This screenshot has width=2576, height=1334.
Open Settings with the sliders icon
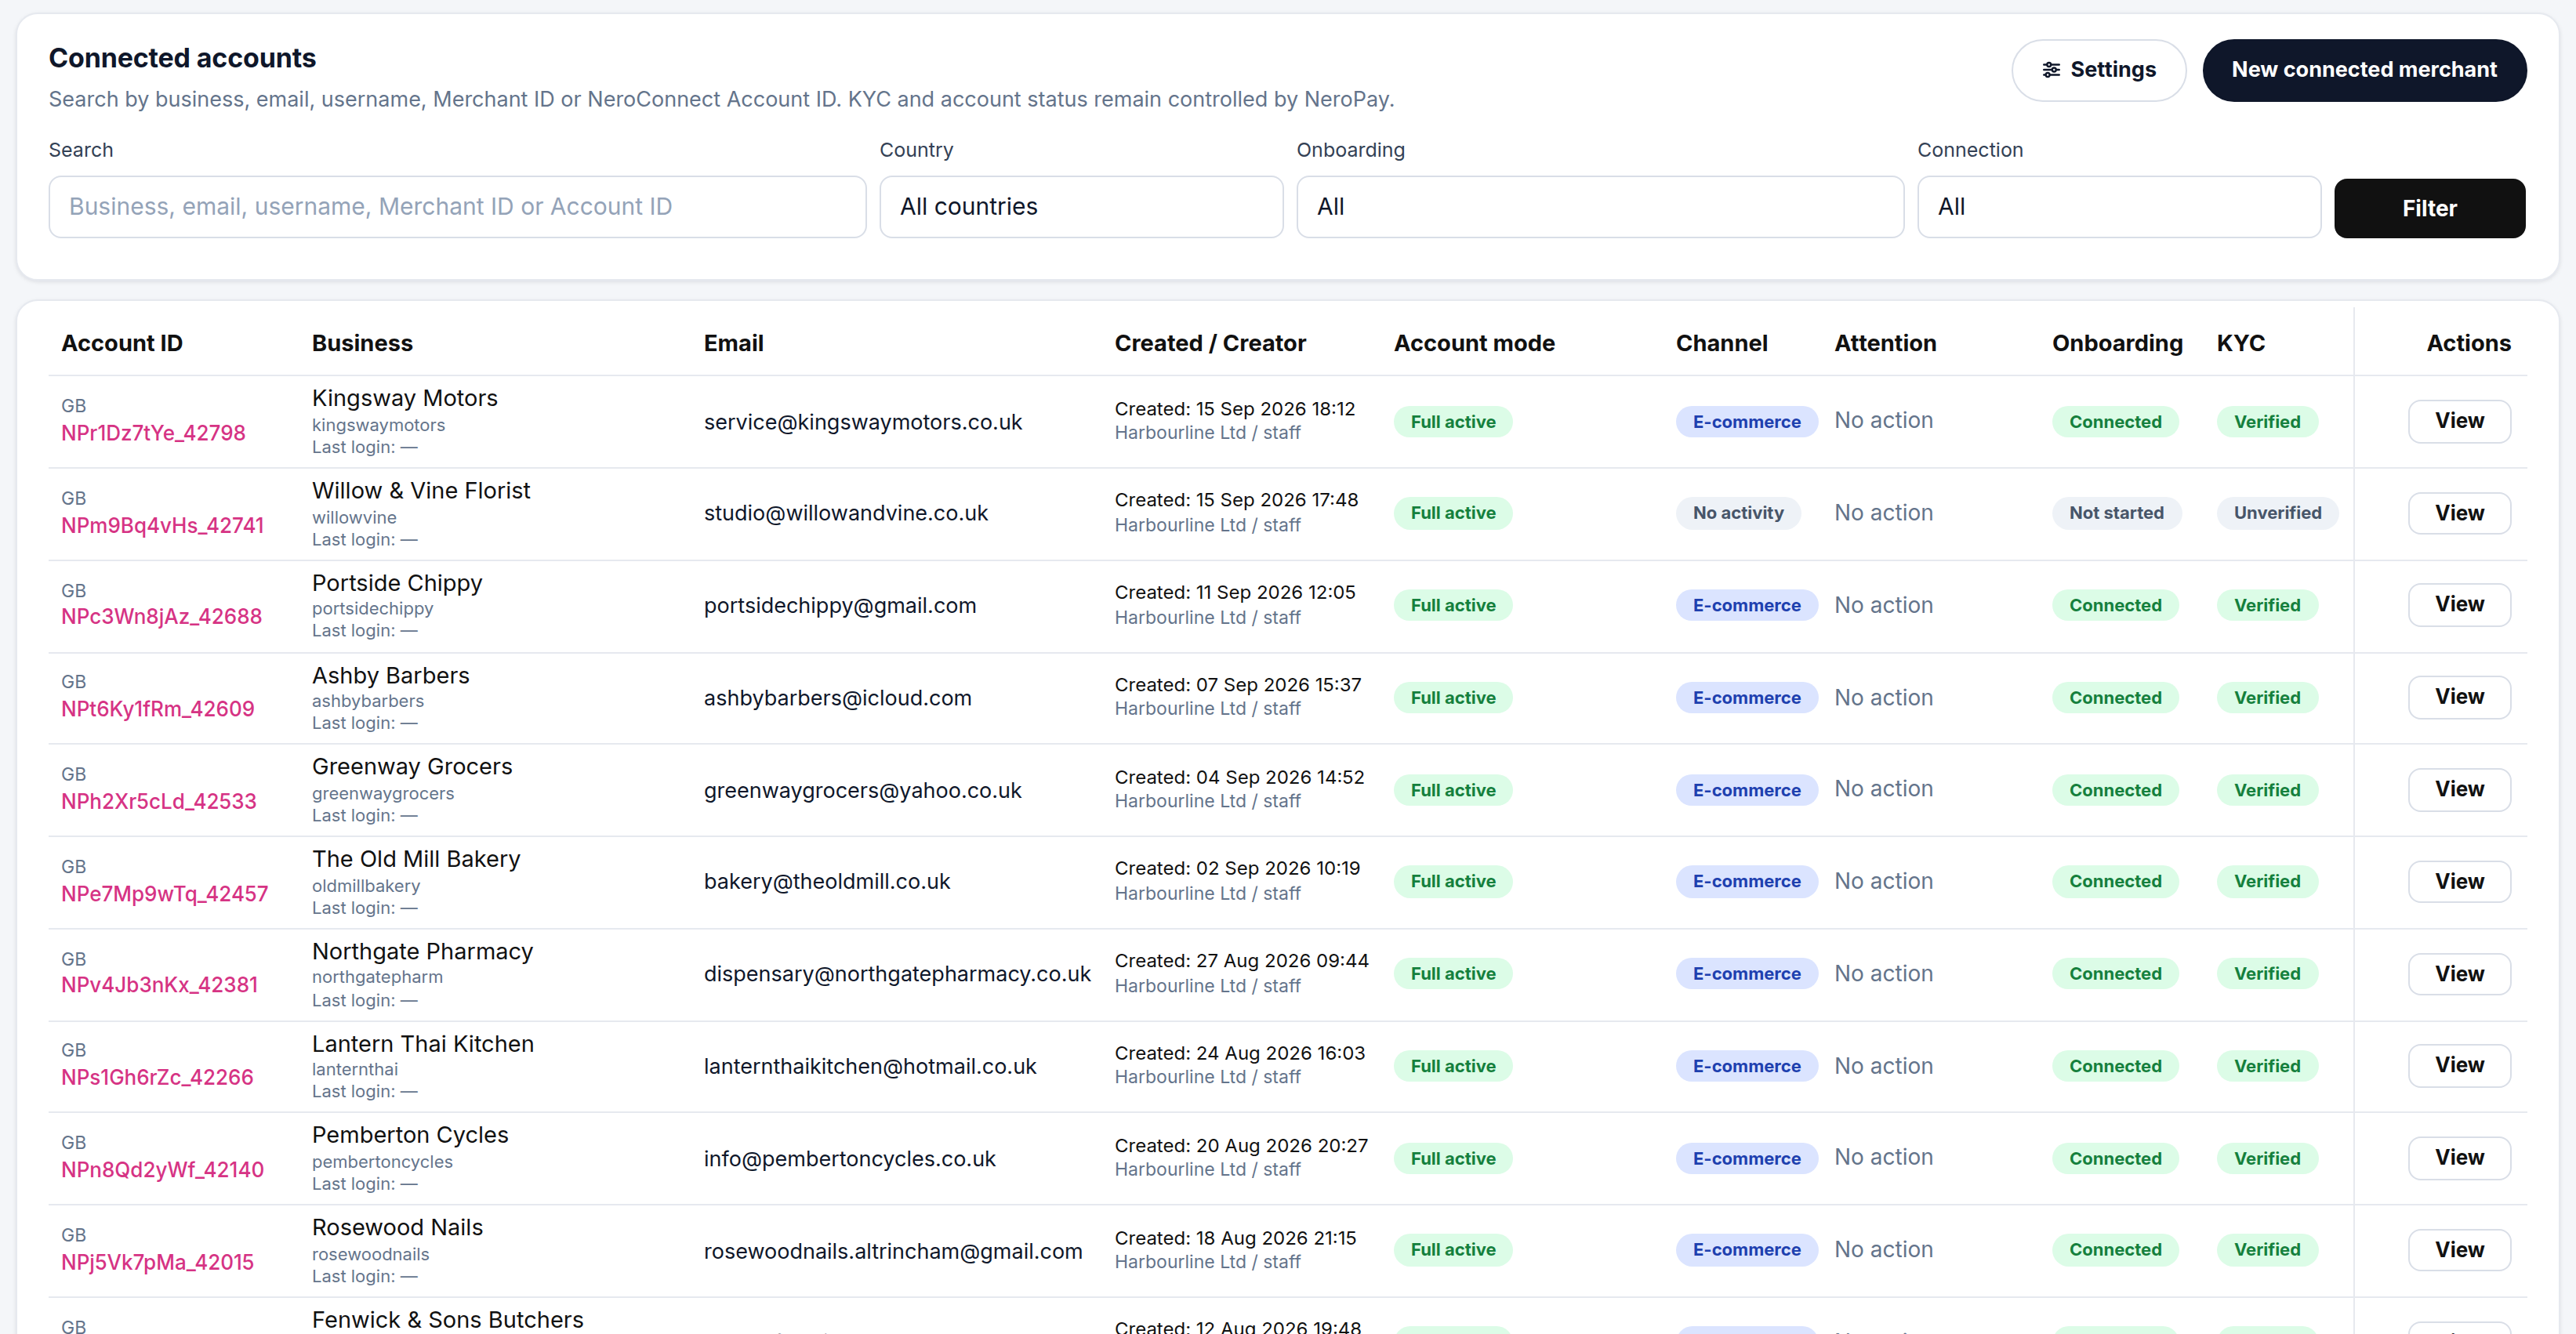point(2098,70)
